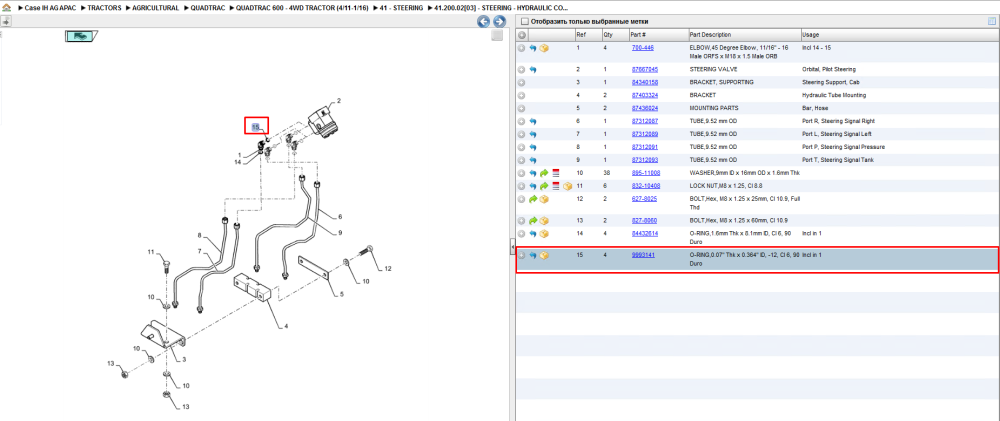
Task: Open the '41 - STEERING' breadcrumb
Action: 402,8
